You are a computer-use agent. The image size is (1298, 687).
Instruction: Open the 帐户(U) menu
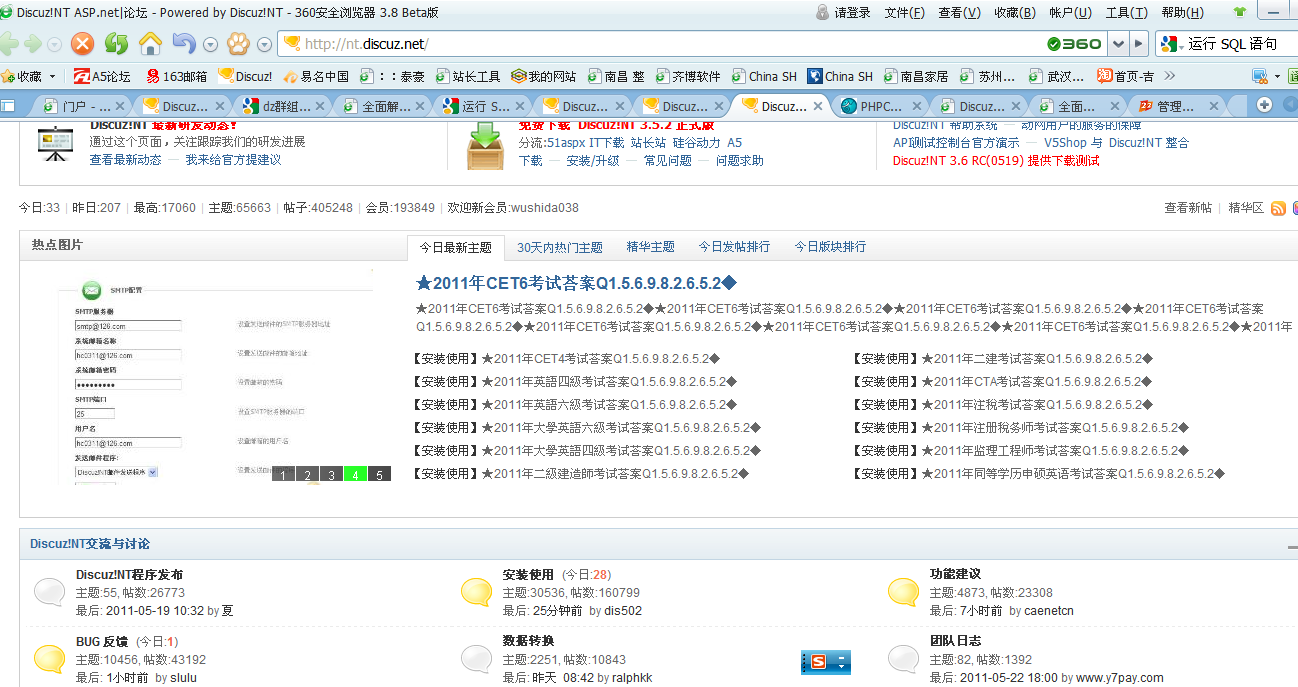(1070, 12)
